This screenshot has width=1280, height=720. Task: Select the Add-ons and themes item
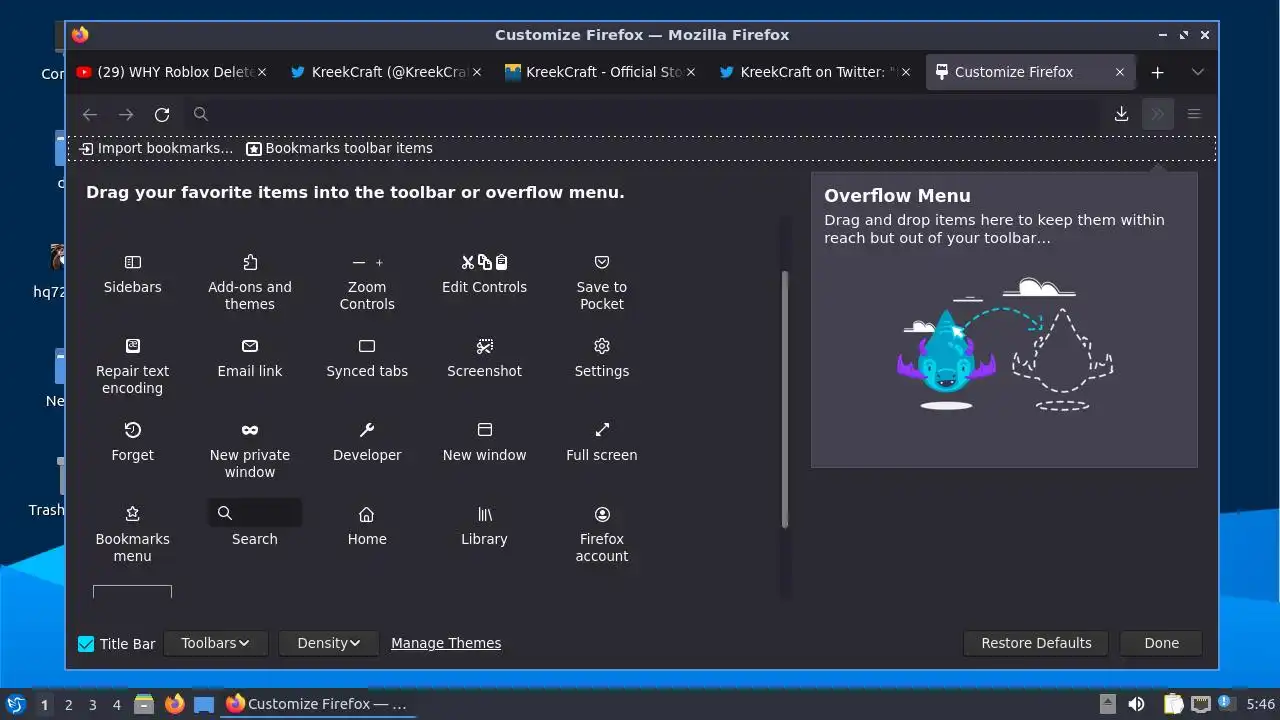point(250,282)
